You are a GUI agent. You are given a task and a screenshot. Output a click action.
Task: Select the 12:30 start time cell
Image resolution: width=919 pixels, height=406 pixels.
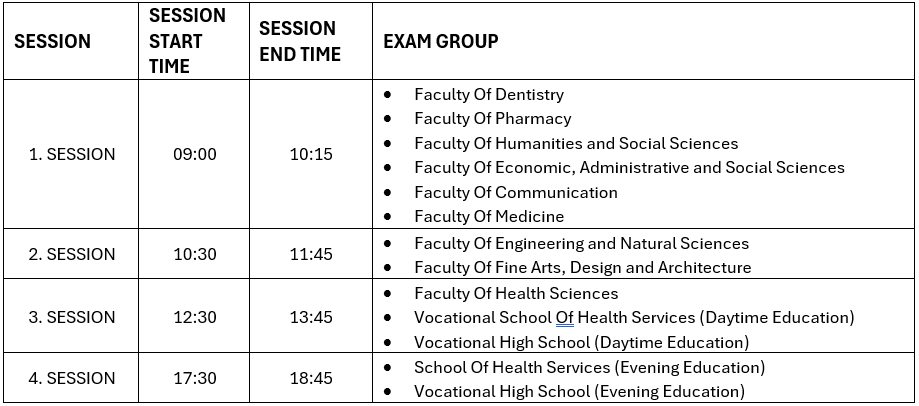coord(195,317)
